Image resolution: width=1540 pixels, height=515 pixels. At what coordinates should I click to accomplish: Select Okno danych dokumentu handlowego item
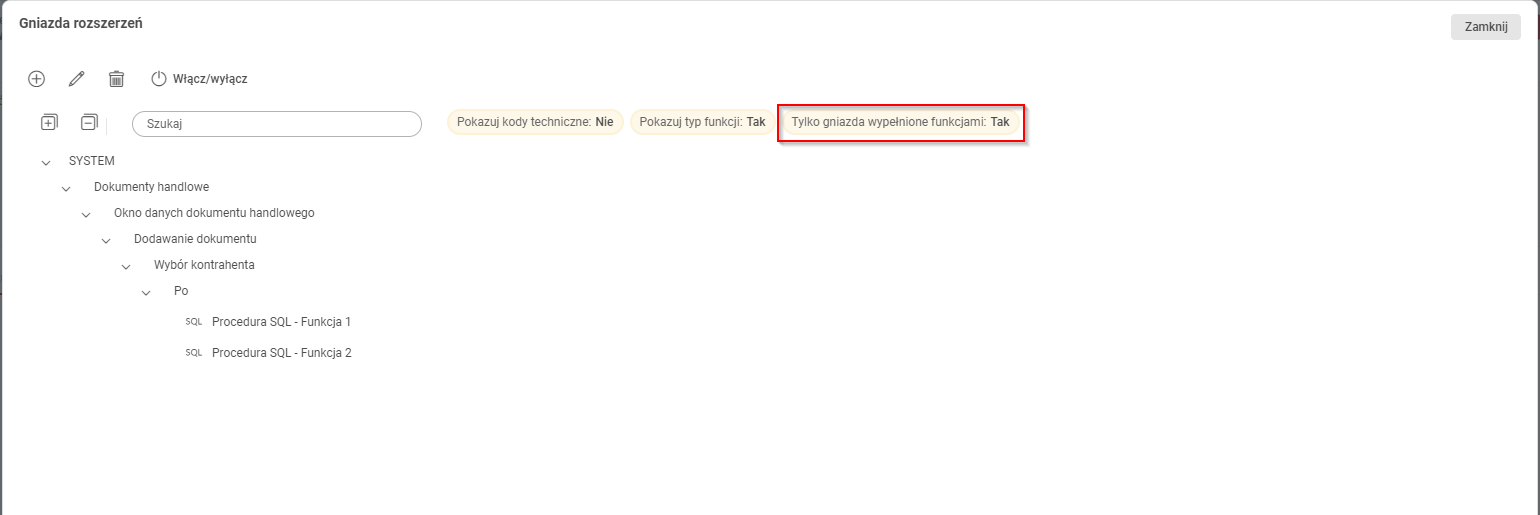pos(214,213)
